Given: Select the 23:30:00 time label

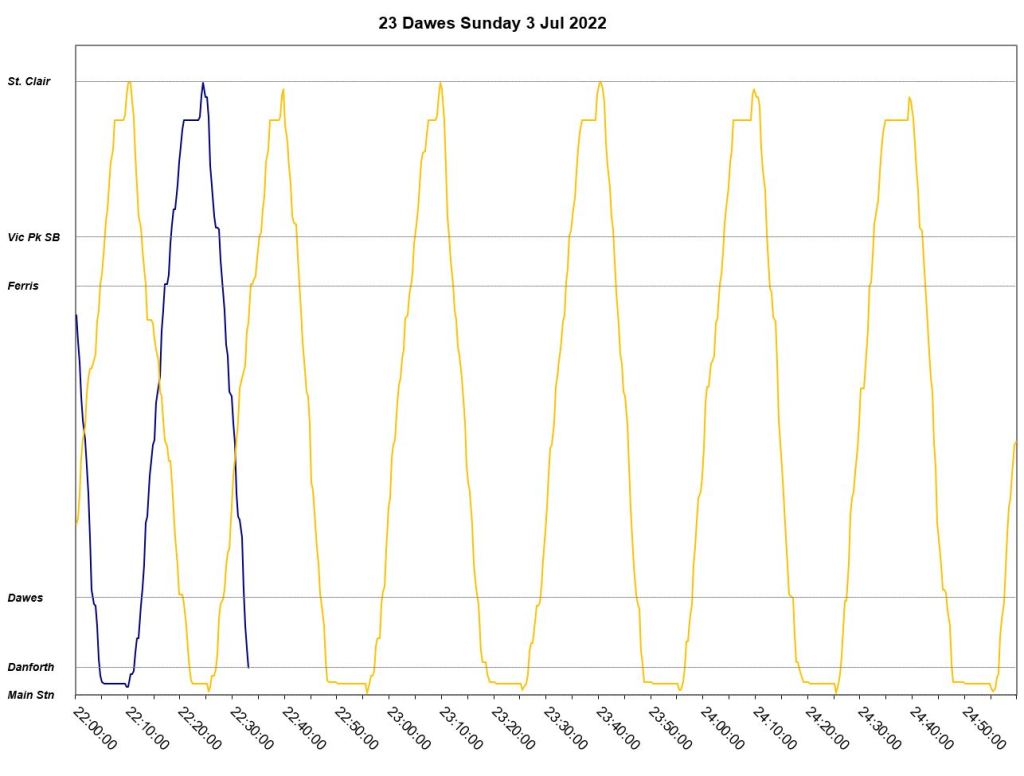Looking at the screenshot, I should [567, 729].
